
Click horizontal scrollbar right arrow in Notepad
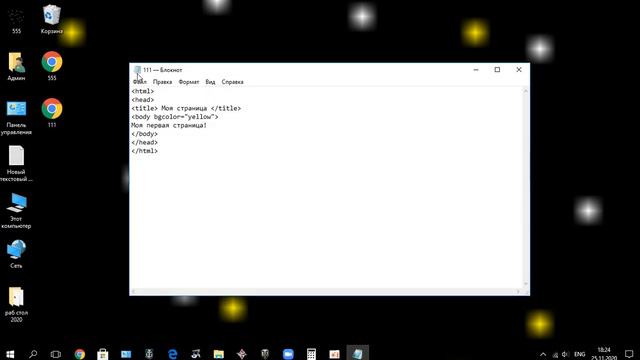pos(518,292)
